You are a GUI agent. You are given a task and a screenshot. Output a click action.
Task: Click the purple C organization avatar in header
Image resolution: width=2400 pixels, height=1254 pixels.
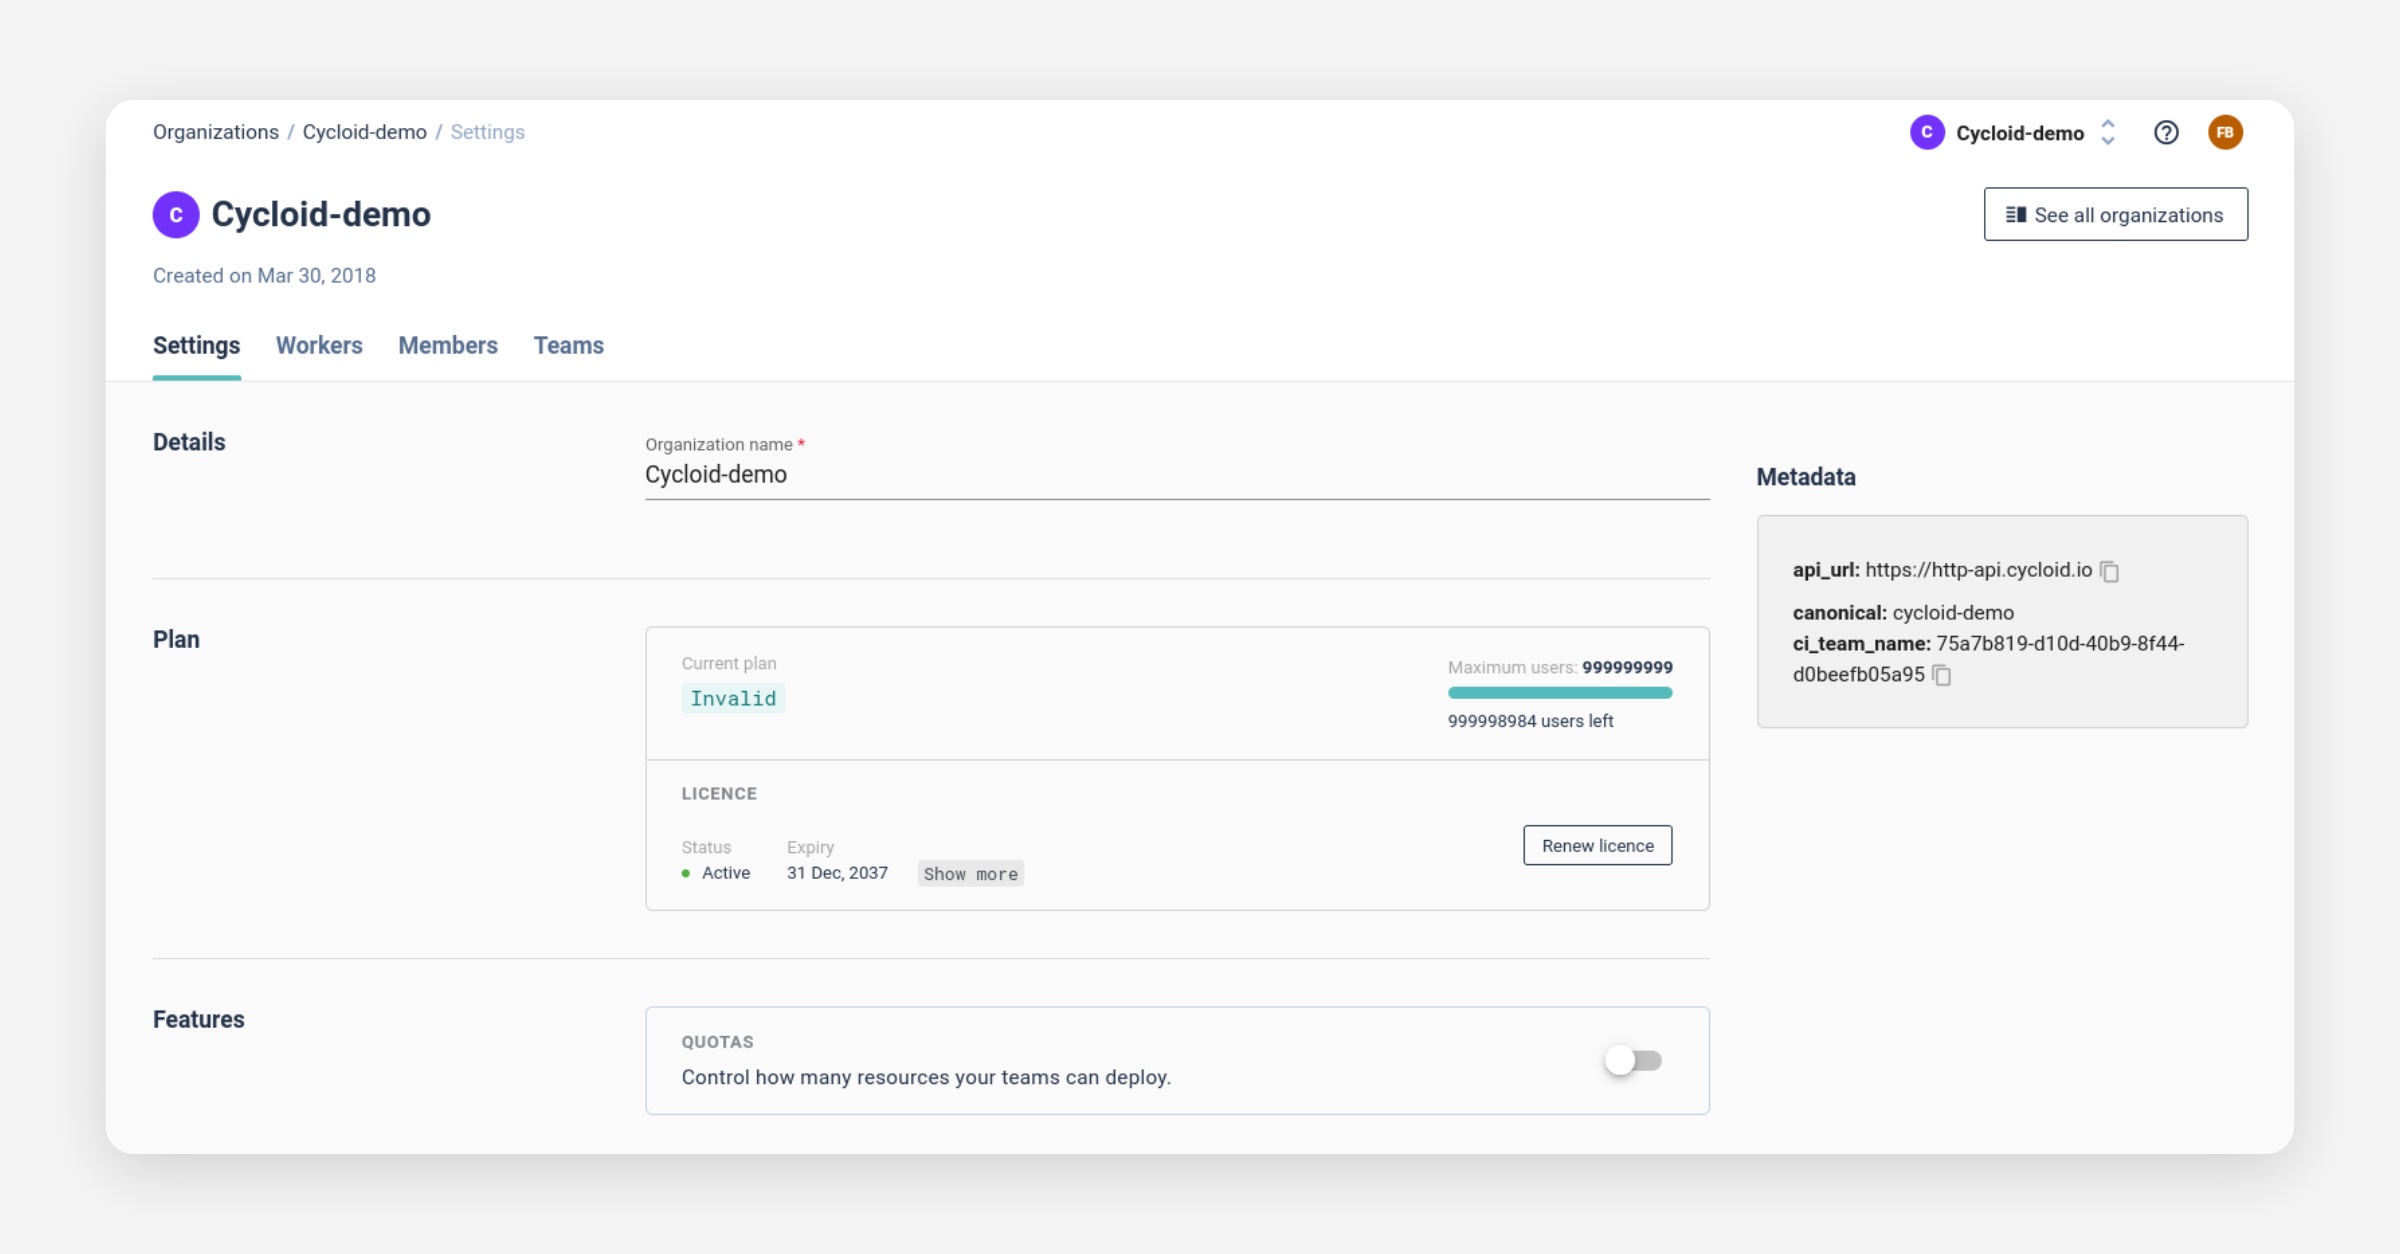click(x=1927, y=132)
